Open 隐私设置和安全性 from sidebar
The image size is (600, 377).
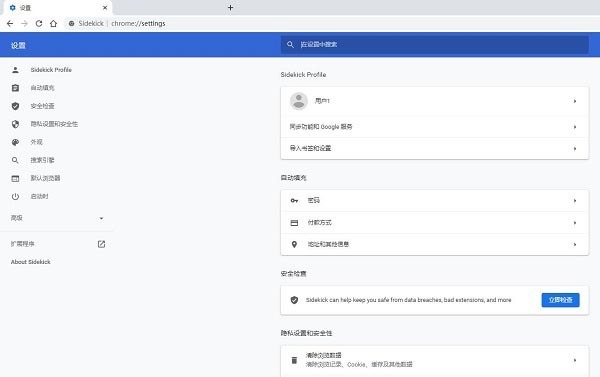pyautogui.click(x=54, y=124)
